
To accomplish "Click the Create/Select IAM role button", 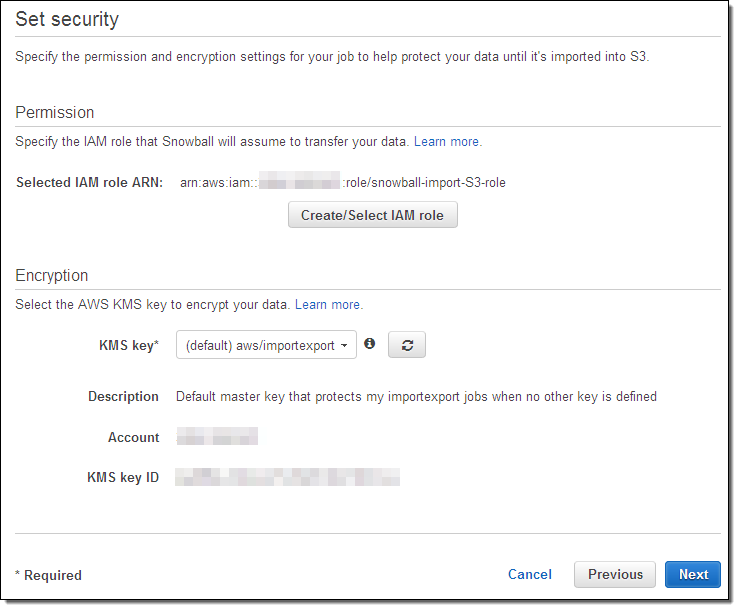I will pyautogui.click(x=372, y=215).
